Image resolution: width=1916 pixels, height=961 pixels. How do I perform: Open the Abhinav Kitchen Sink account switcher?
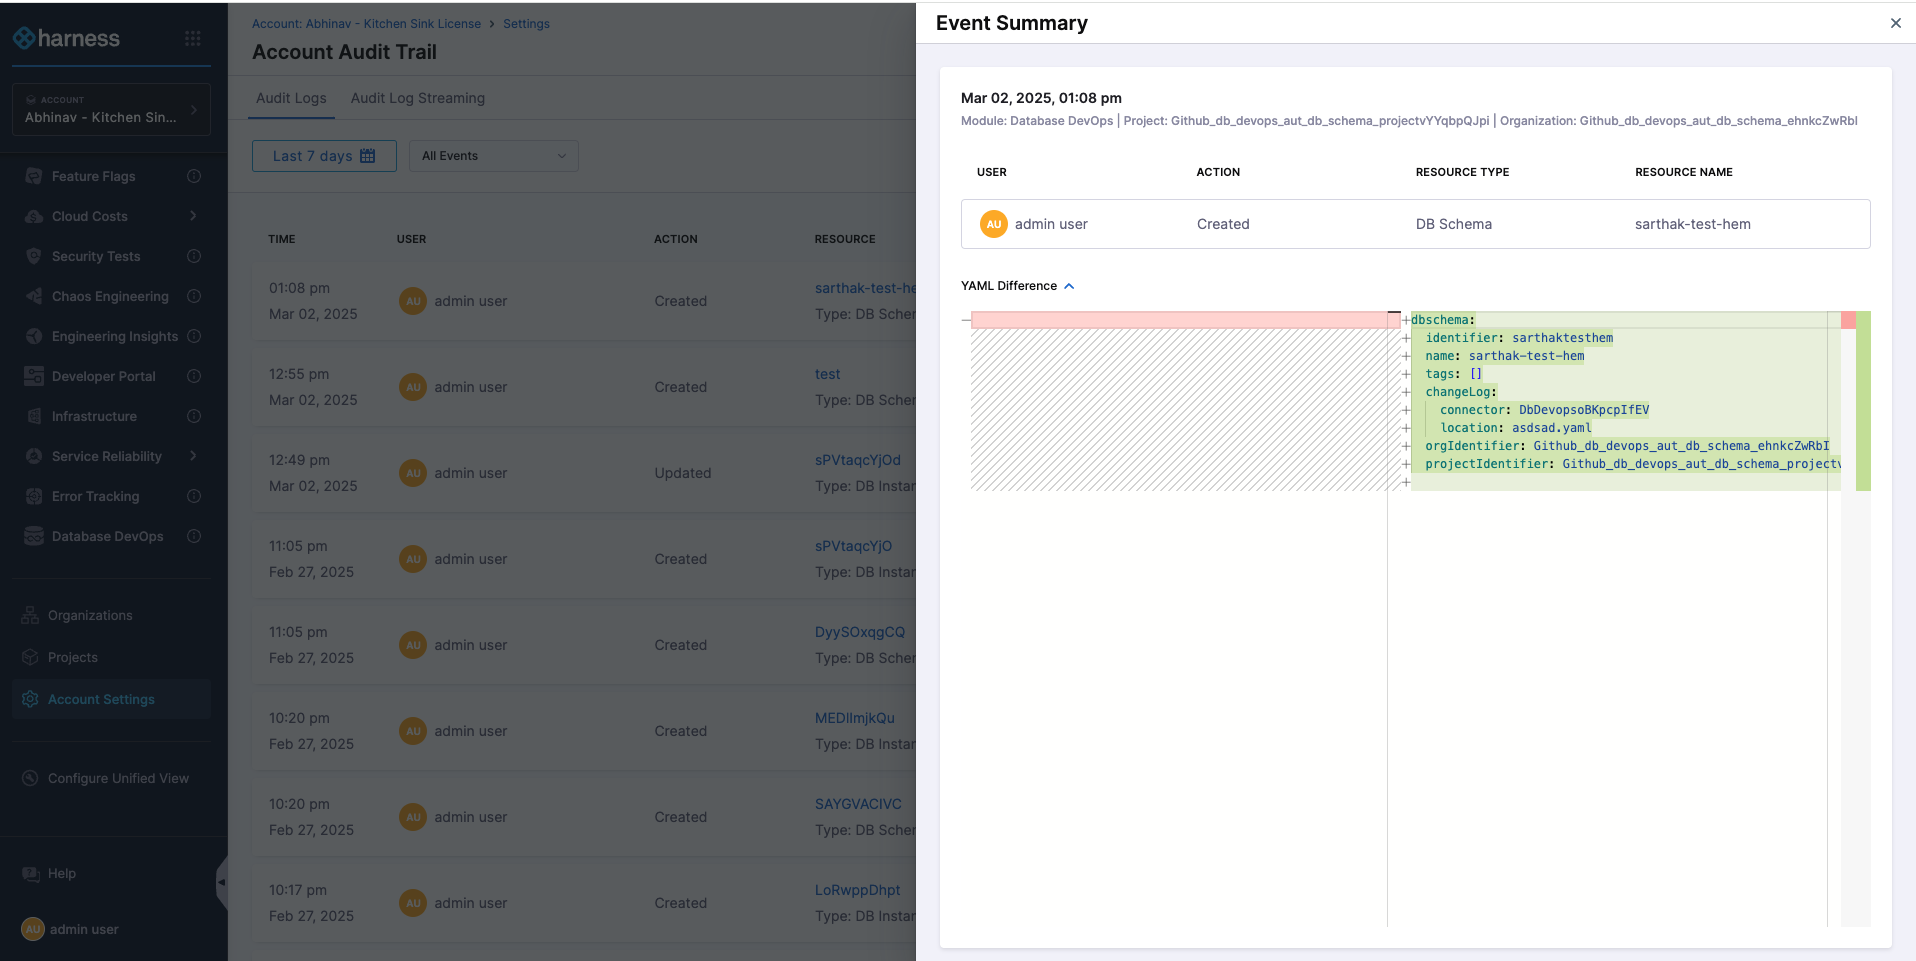pyautogui.click(x=110, y=110)
